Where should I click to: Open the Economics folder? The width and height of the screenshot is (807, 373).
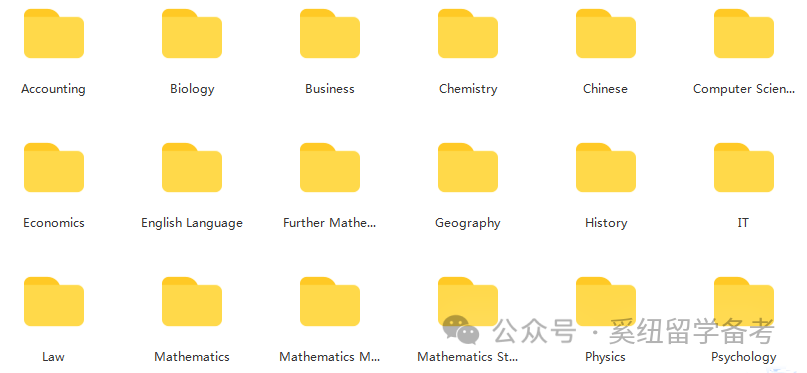54,168
